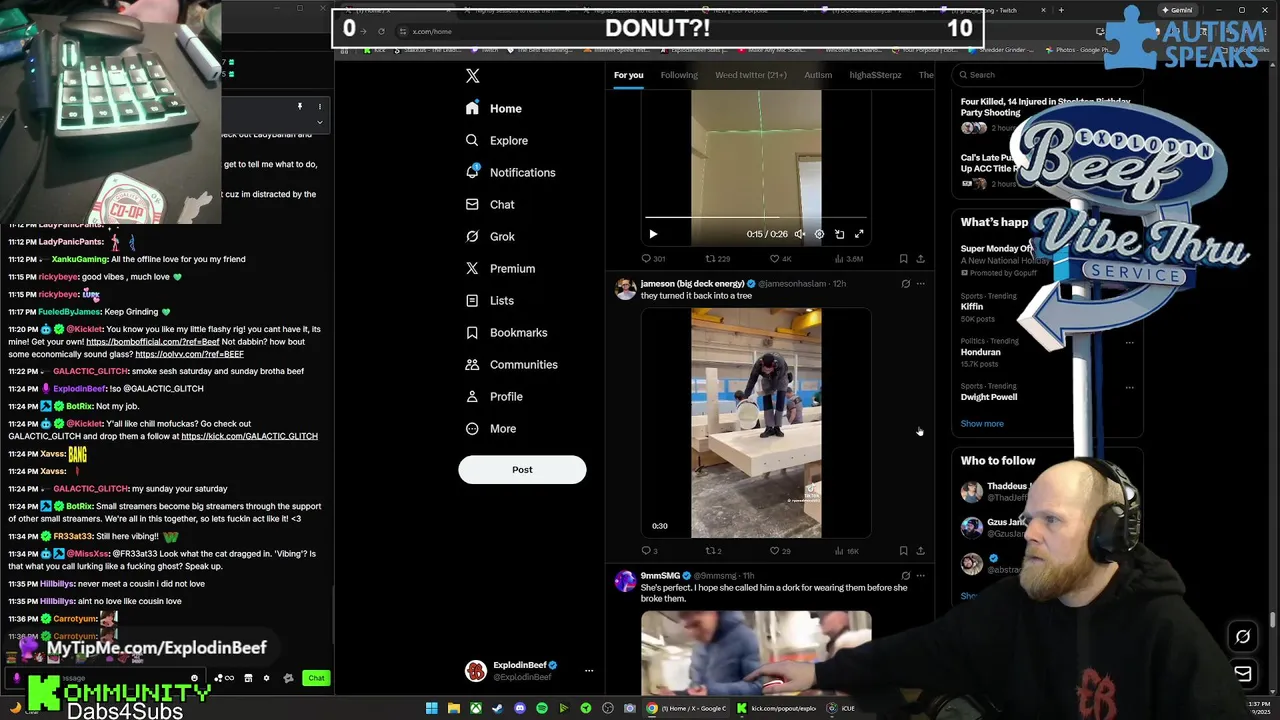Open Communities in the X sidebar
The image size is (1280, 720).
[x=511, y=364]
